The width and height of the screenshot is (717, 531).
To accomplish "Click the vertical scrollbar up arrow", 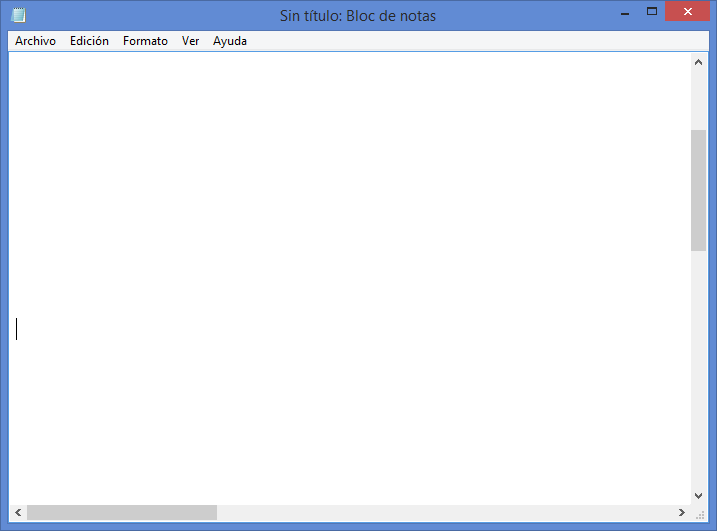I will (698, 62).
